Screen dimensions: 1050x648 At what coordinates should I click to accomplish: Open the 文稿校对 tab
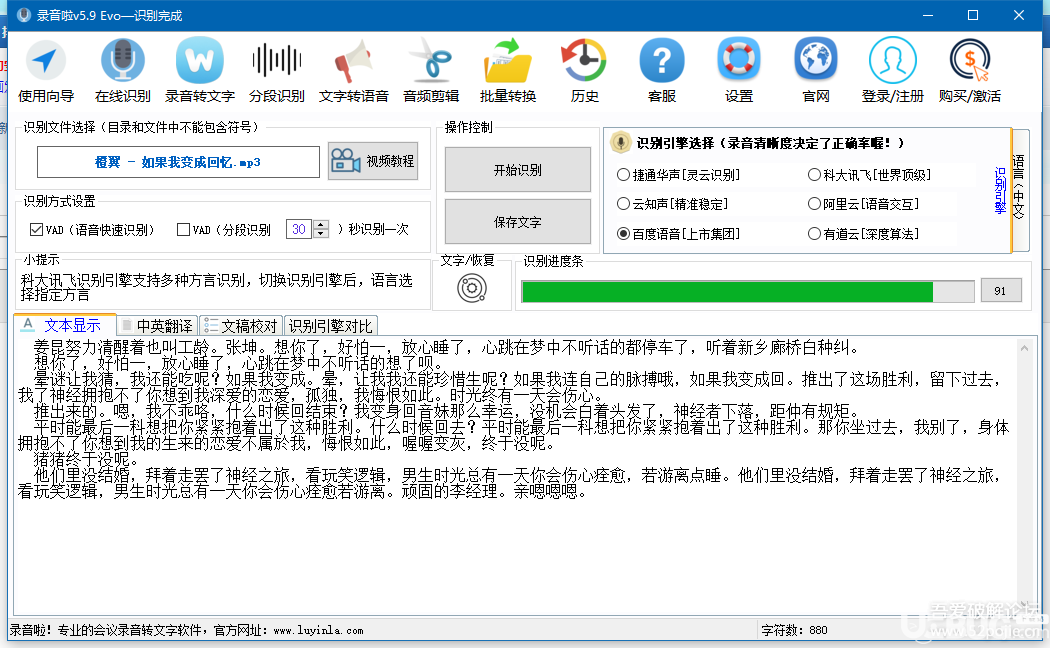coord(241,326)
